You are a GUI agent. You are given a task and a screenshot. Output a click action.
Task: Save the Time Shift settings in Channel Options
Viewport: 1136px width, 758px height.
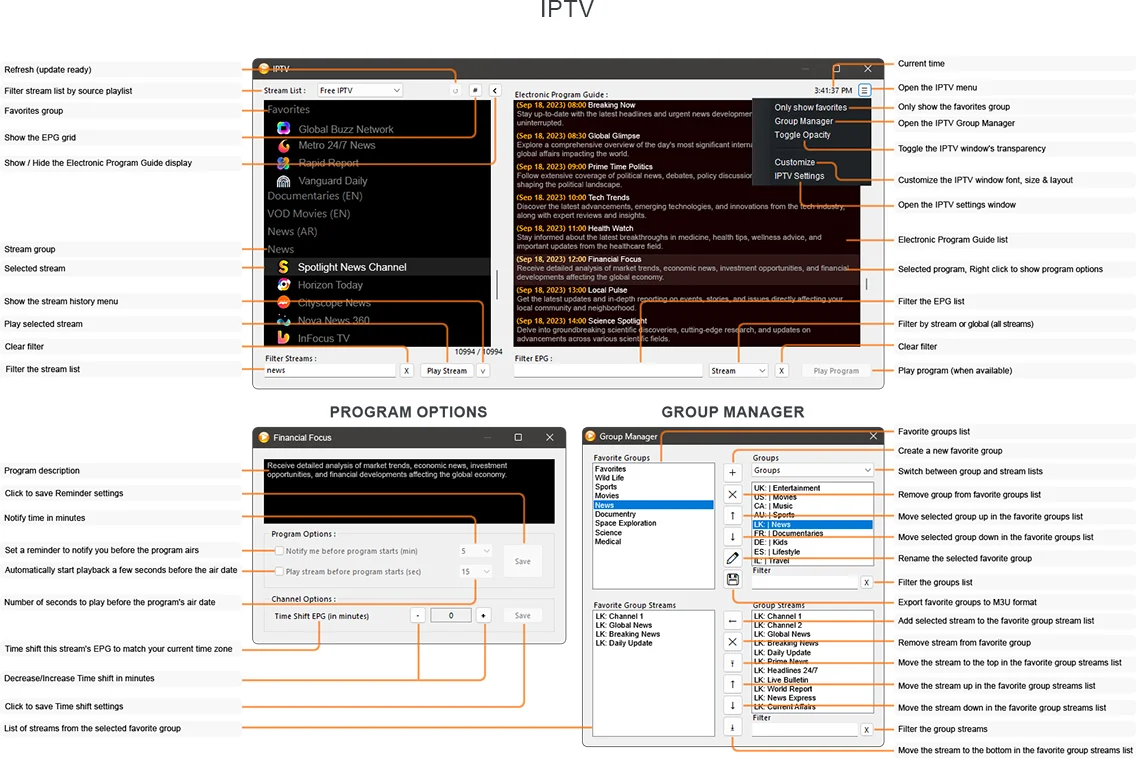coord(522,615)
